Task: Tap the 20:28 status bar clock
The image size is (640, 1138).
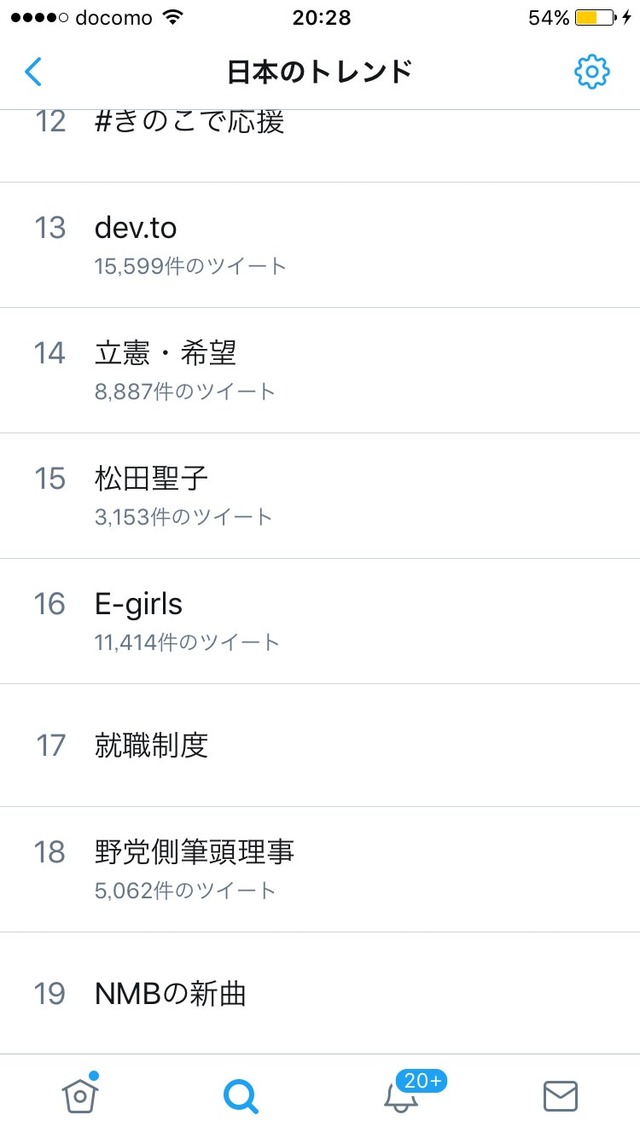Action: coord(321,18)
